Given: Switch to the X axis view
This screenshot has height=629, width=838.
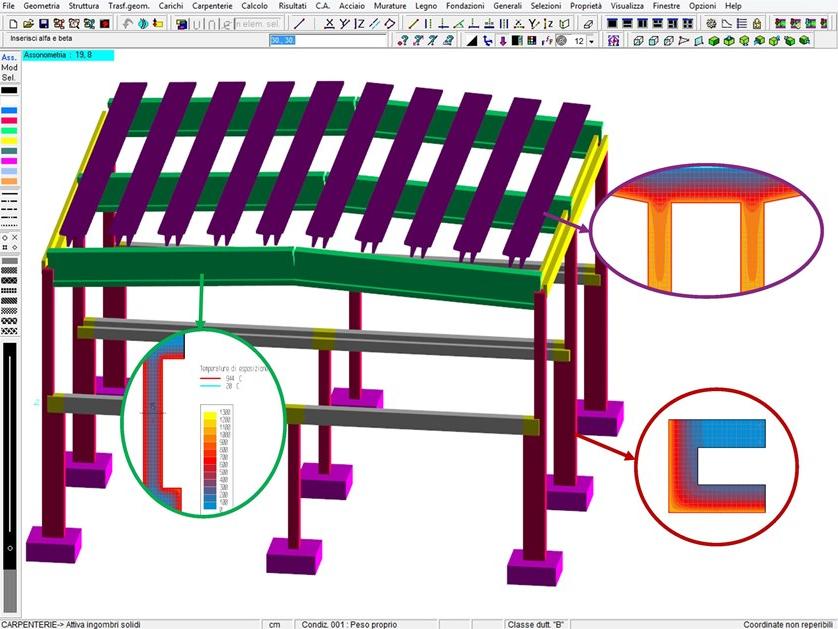Looking at the screenshot, I should coord(329,23).
